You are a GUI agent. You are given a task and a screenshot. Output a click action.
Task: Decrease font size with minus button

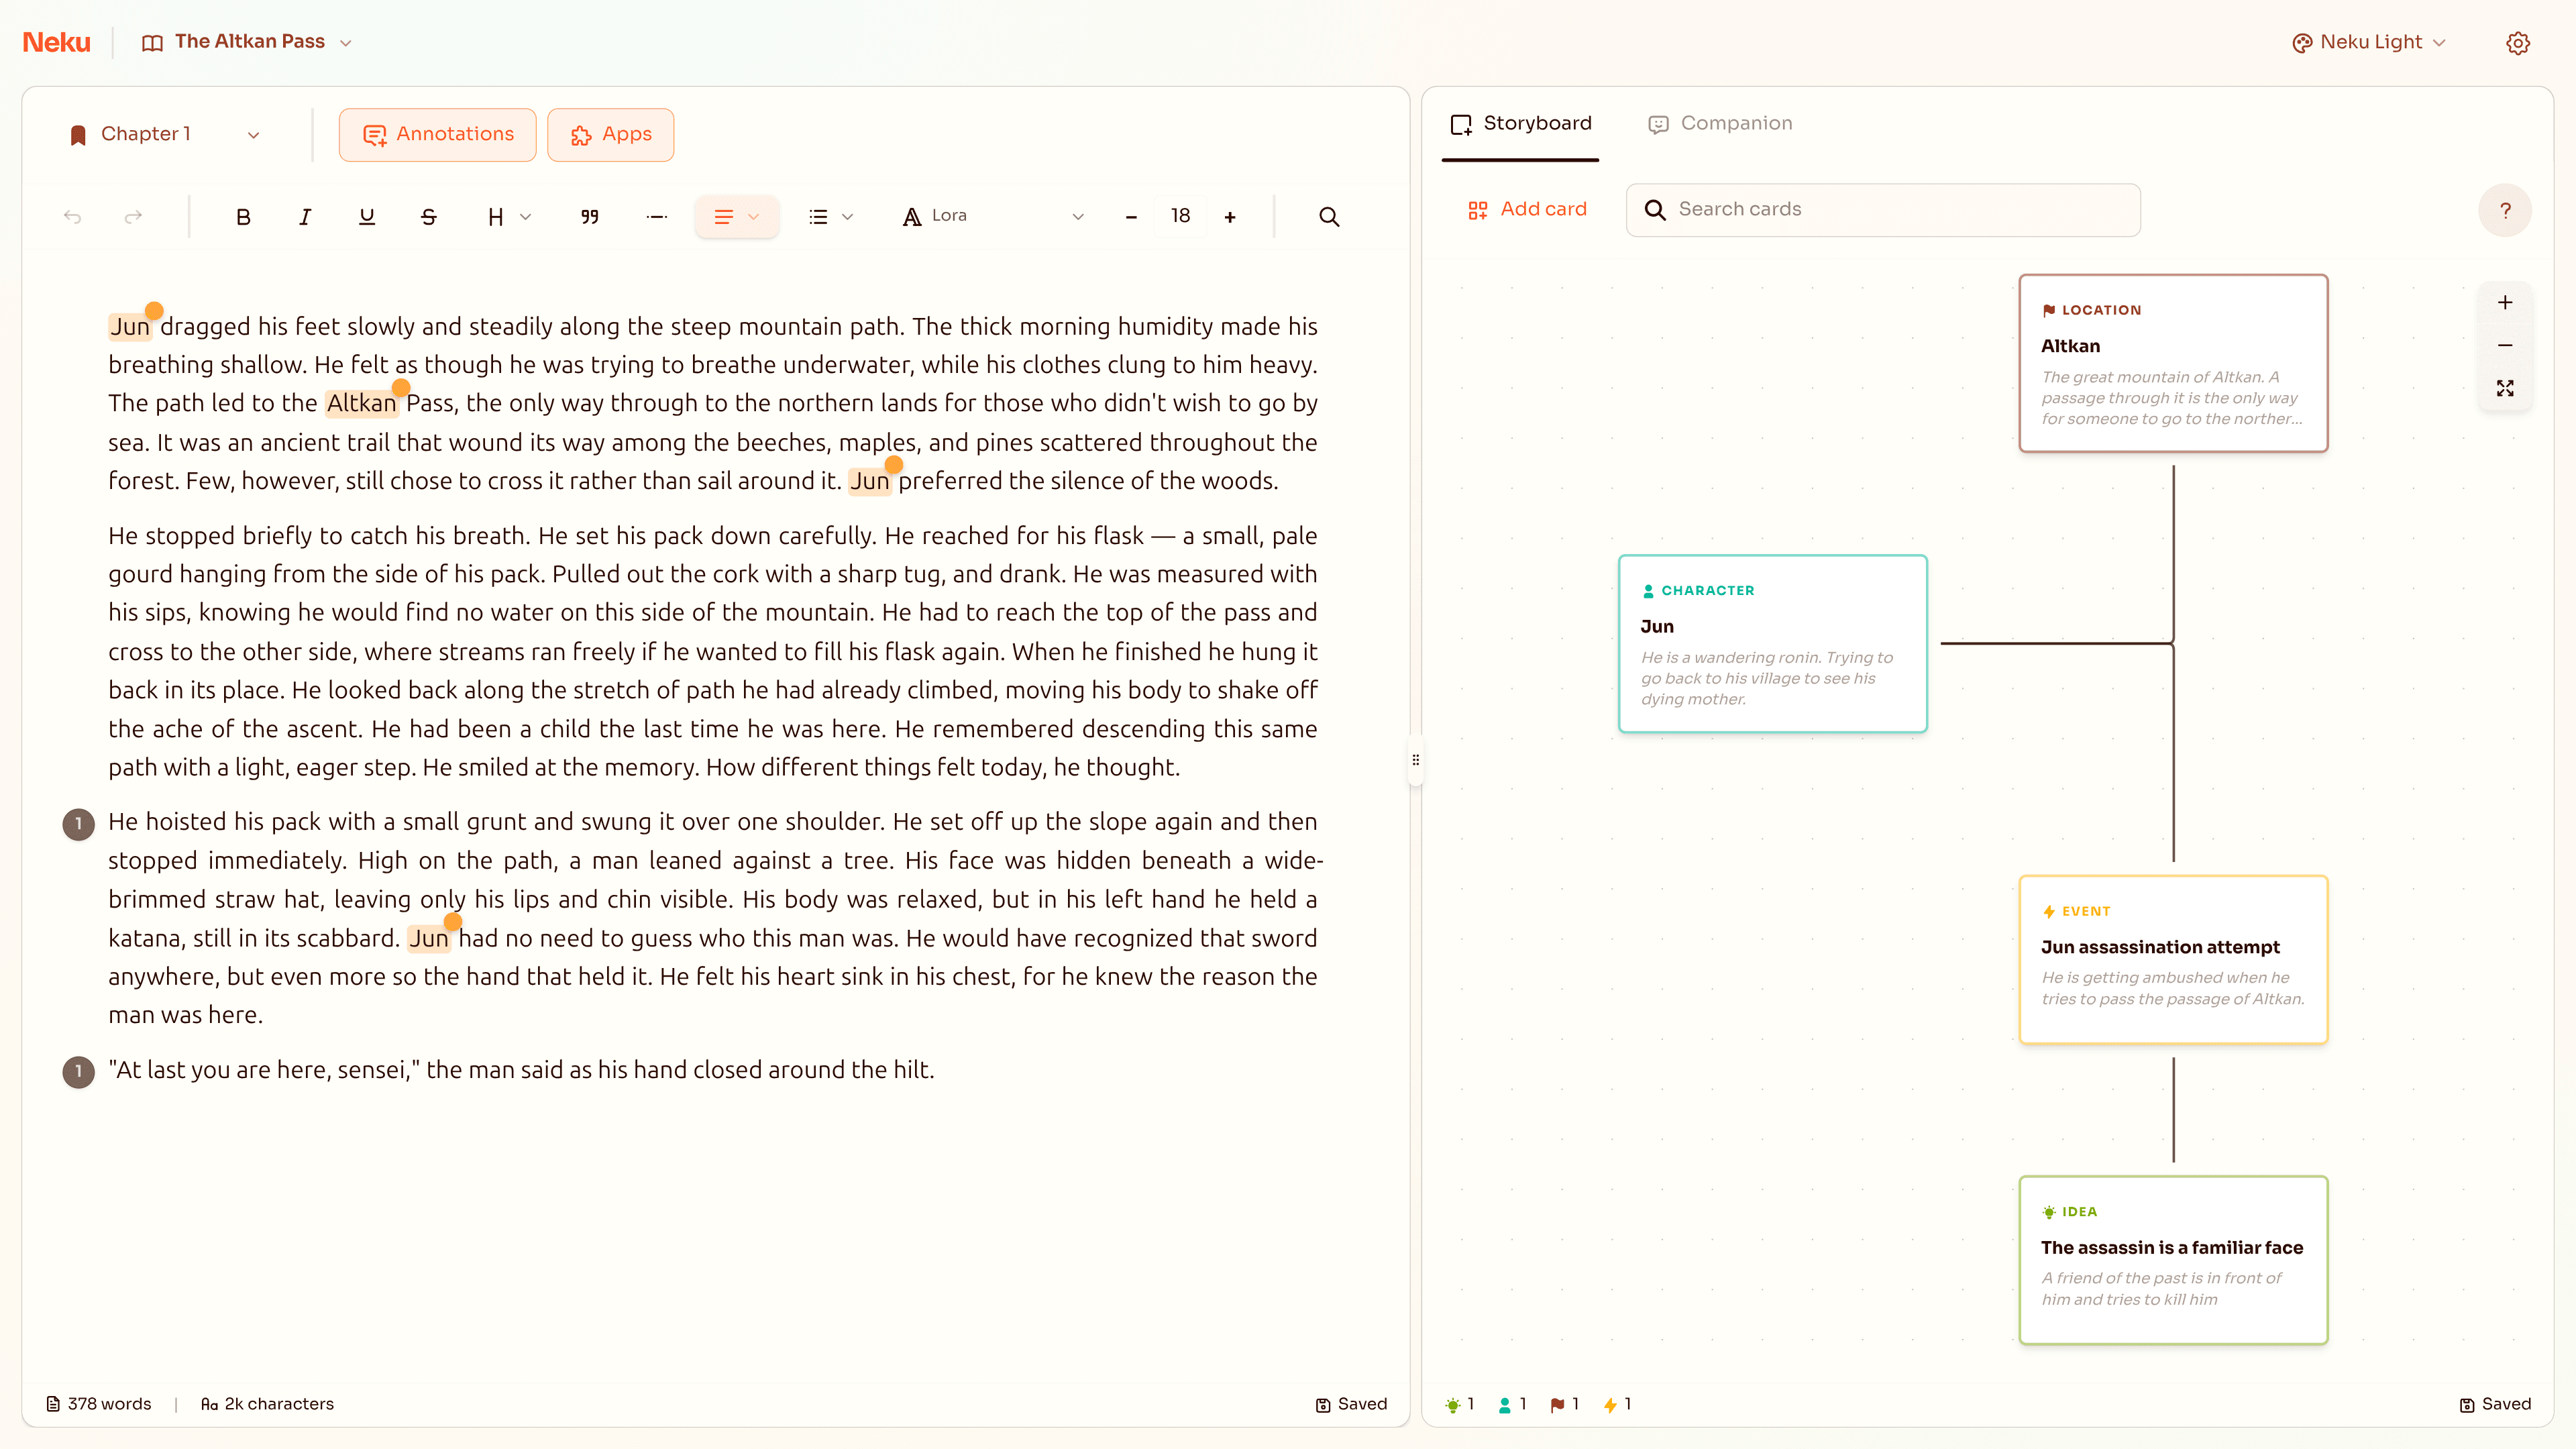1131,216
